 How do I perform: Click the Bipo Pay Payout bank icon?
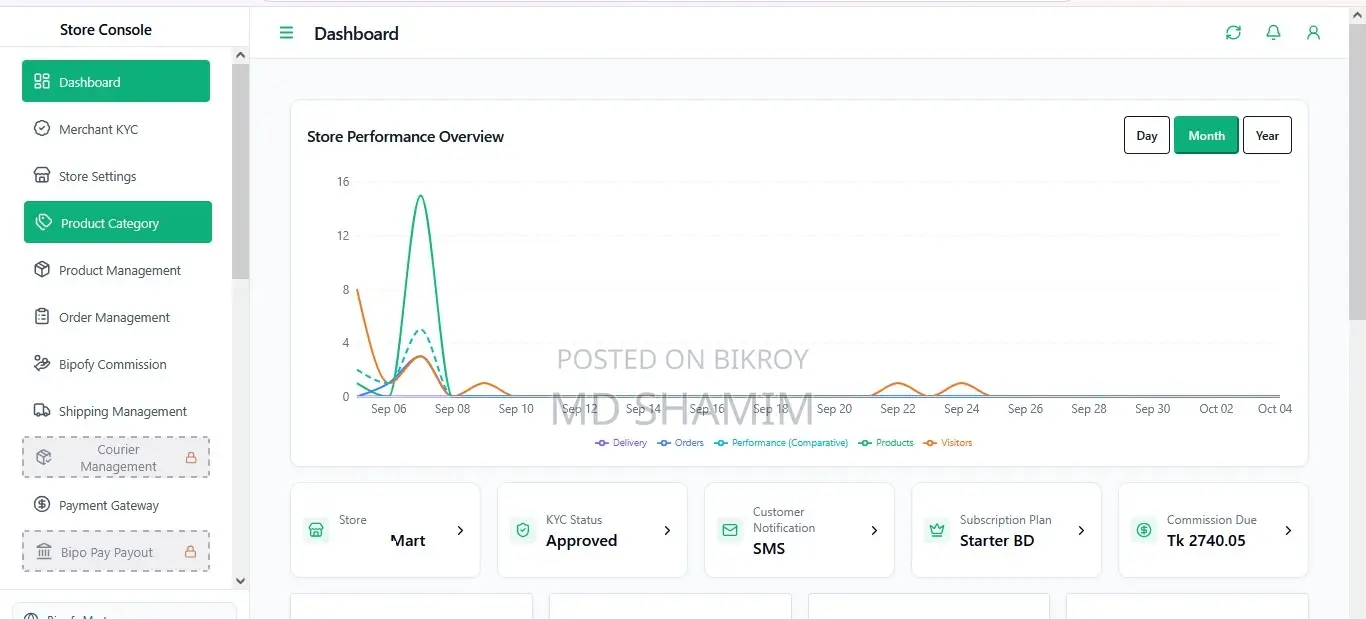click(x=44, y=552)
